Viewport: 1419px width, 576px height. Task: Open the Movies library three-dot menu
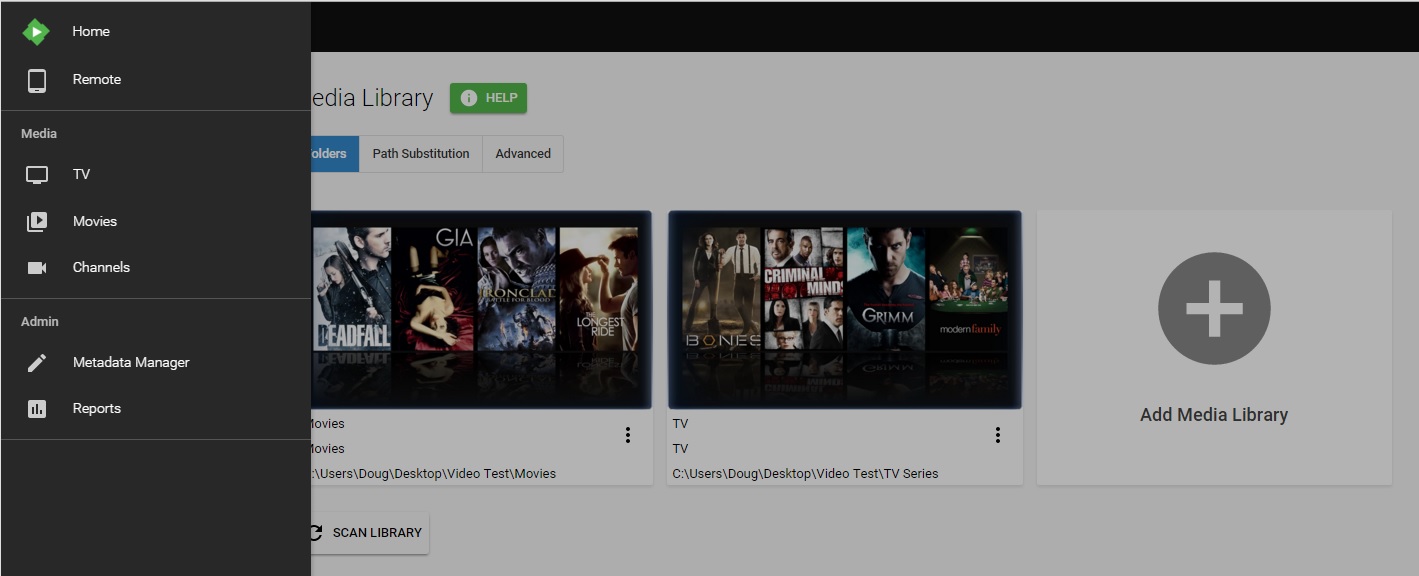click(628, 435)
